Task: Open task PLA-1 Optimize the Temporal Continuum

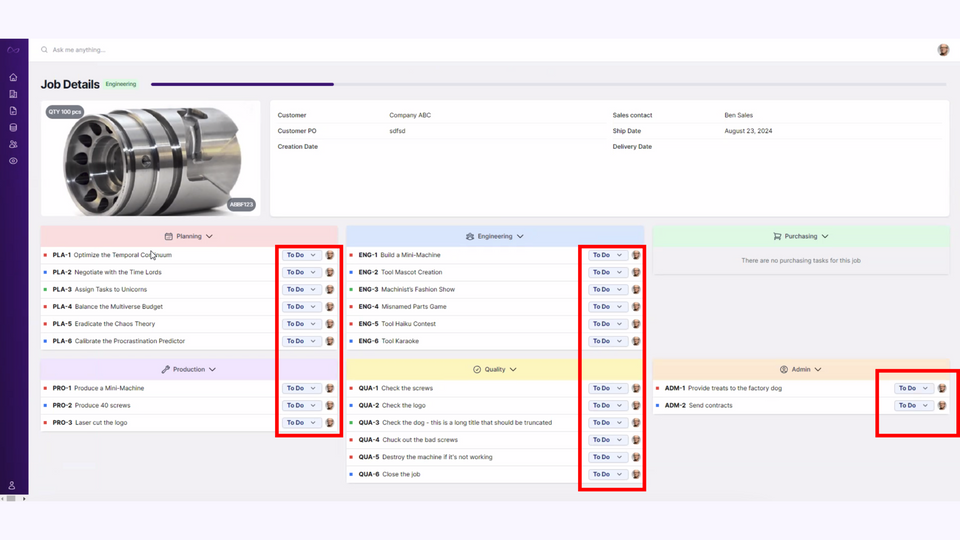Action: 112,255
